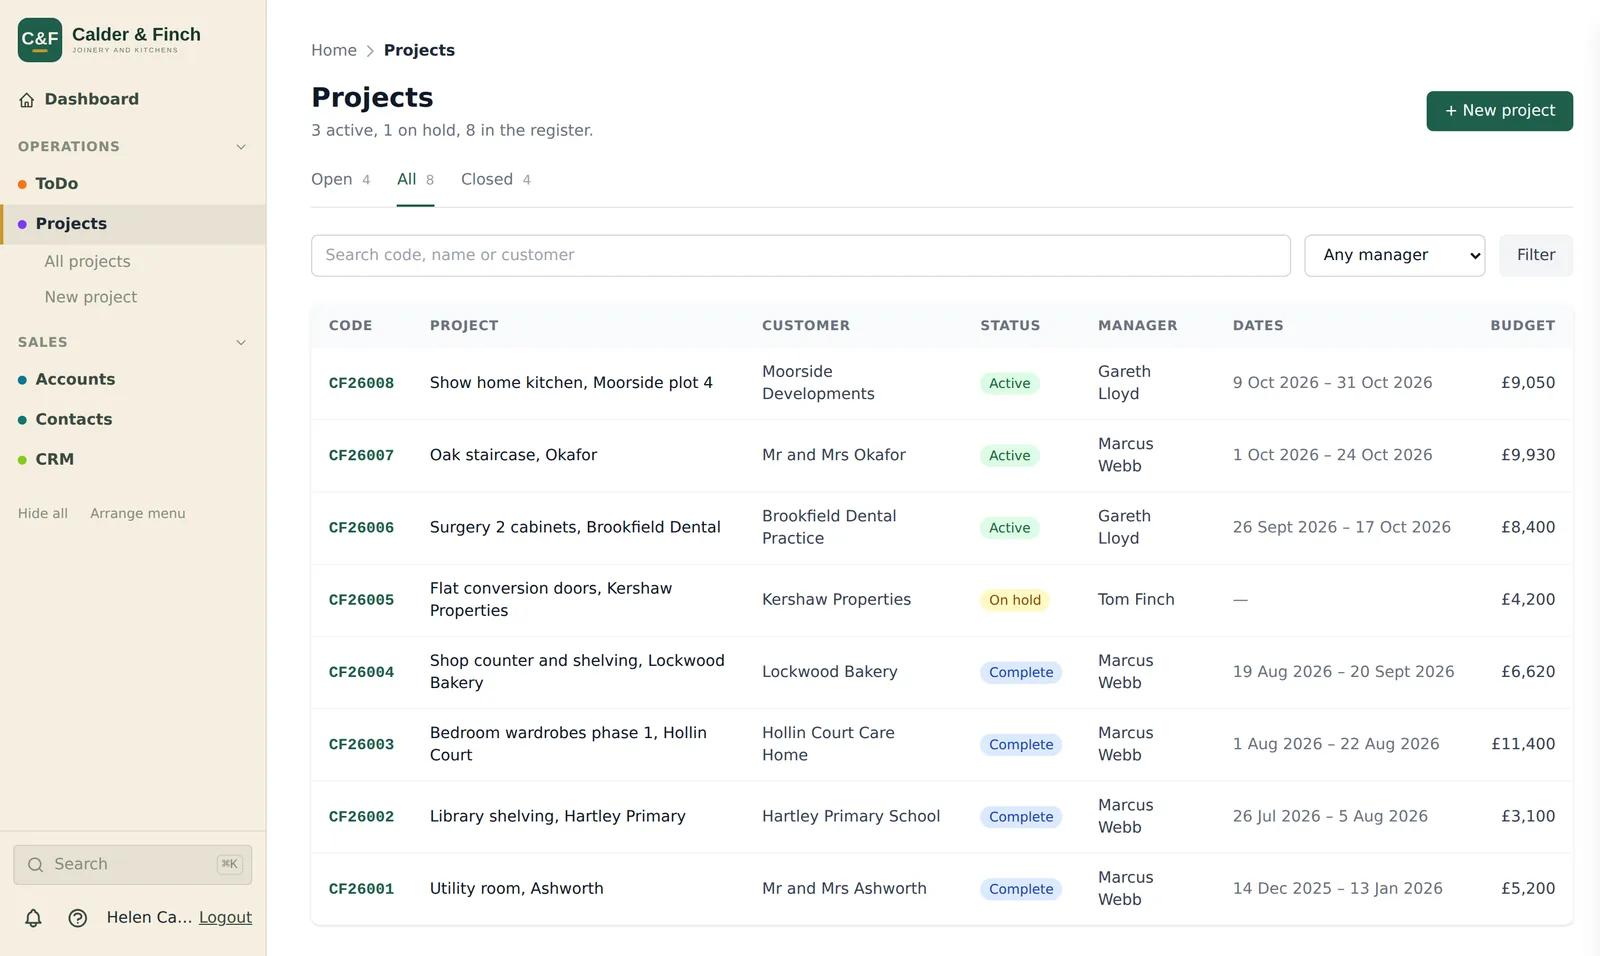Open Dashboard via the home icon
Image resolution: width=1600 pixels, height=956 pixels.
27,100
